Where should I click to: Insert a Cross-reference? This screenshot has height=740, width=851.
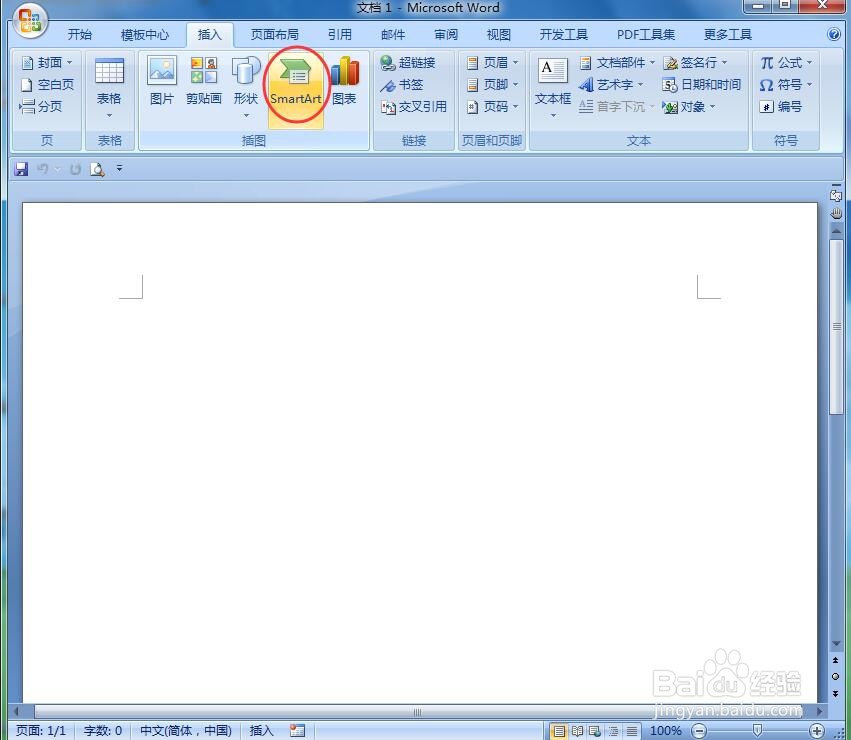[x=414, y=107]
